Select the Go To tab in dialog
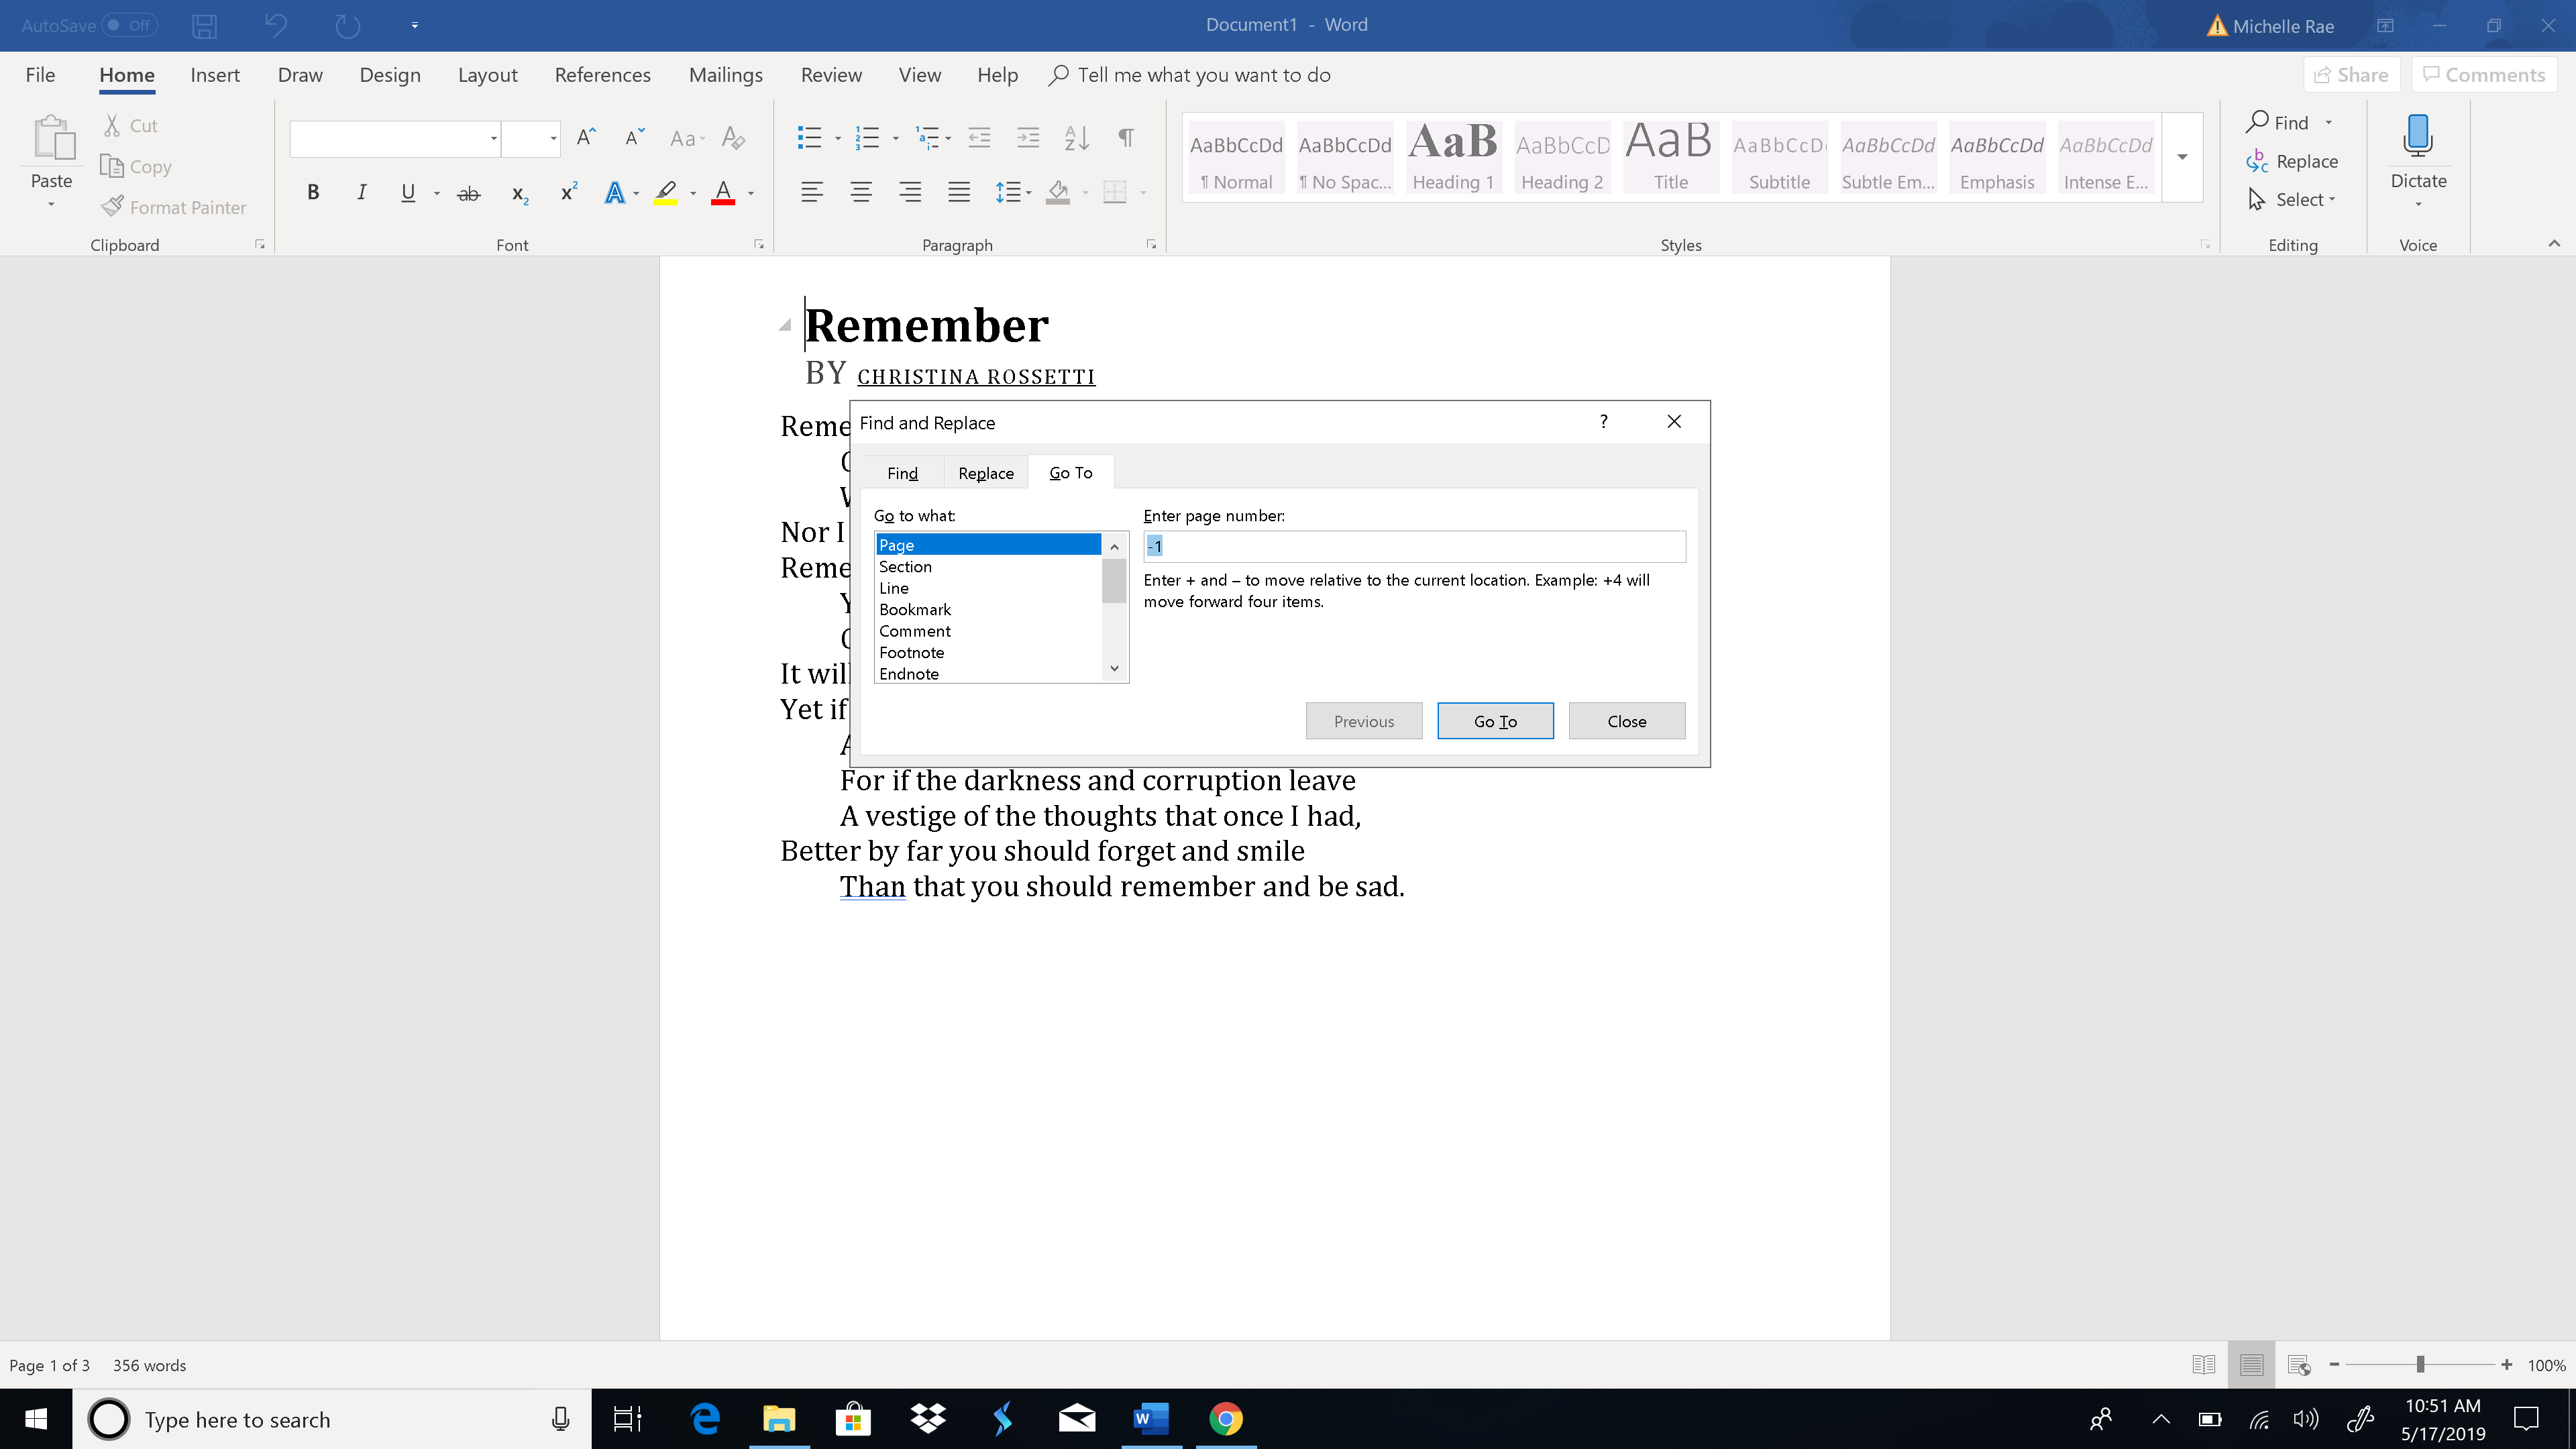 1071,471
